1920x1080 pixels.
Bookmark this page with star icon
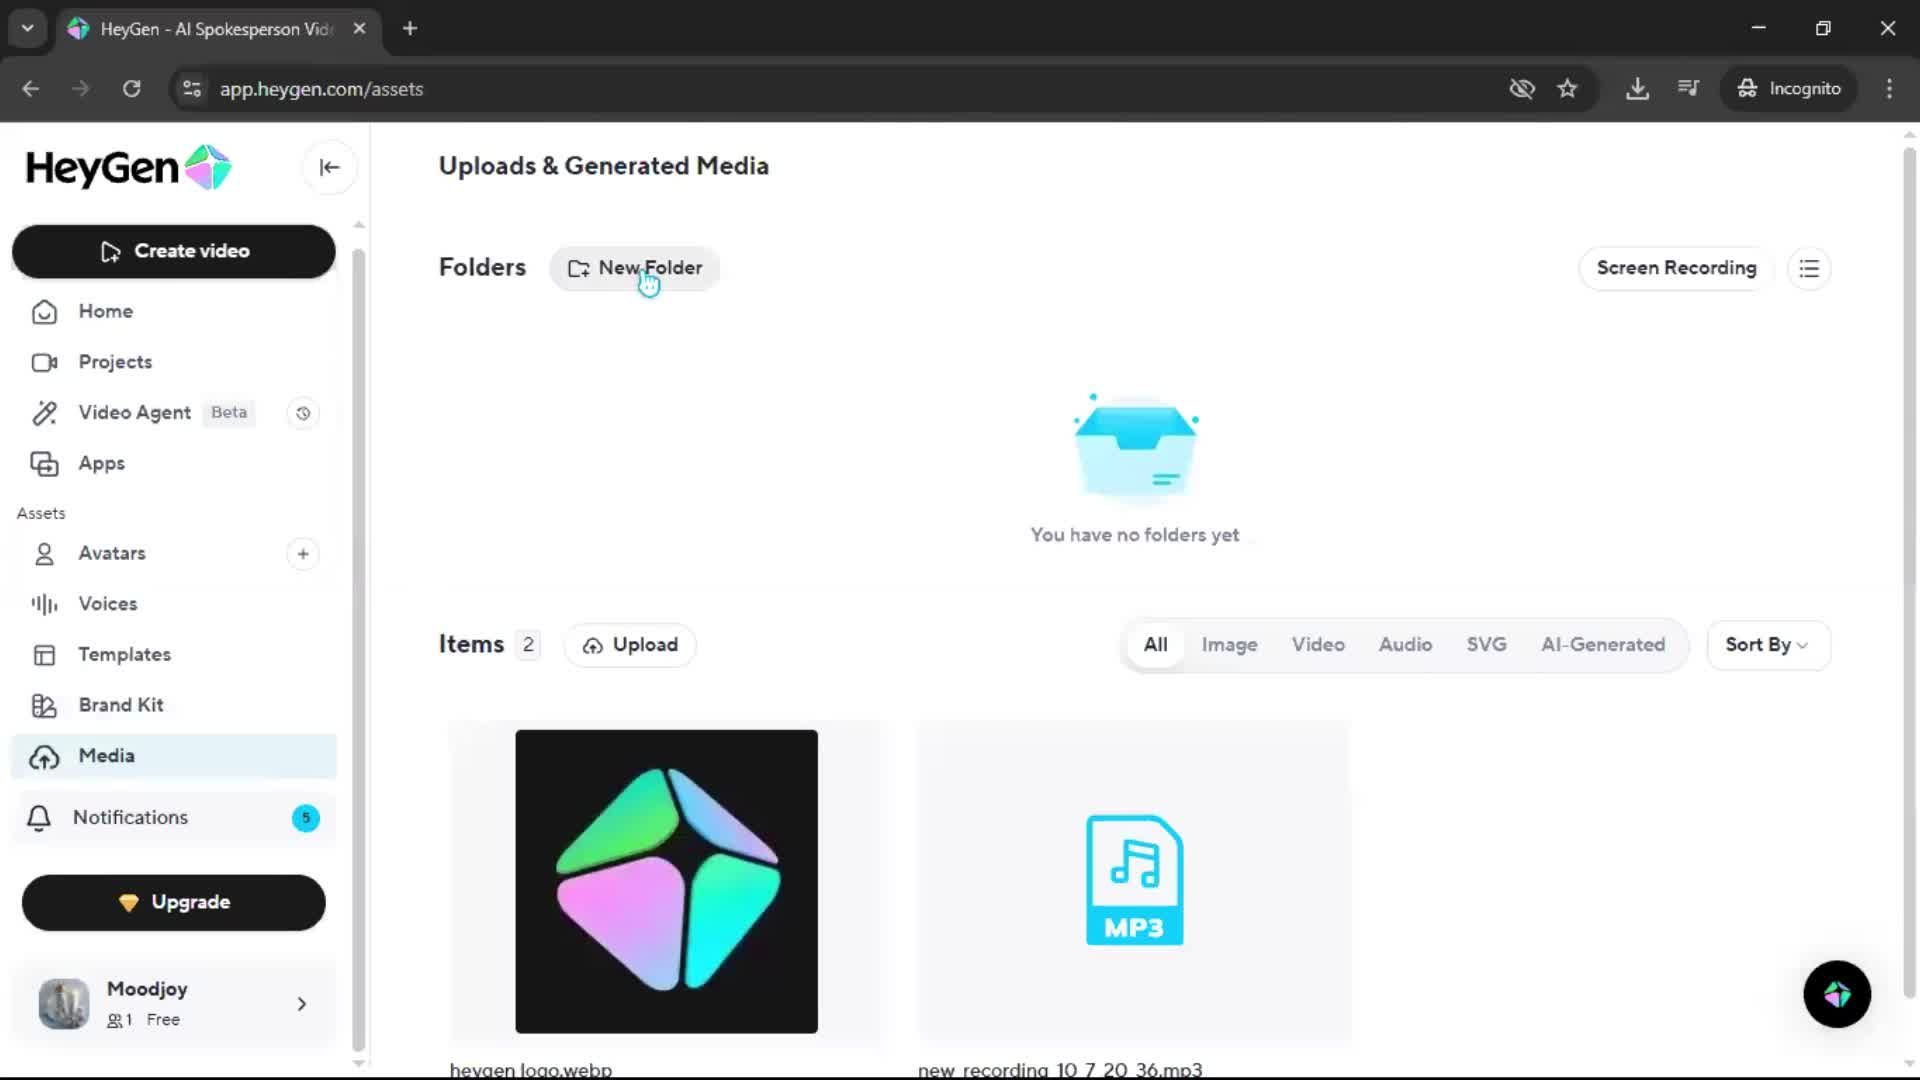(x=1567, y=88)
